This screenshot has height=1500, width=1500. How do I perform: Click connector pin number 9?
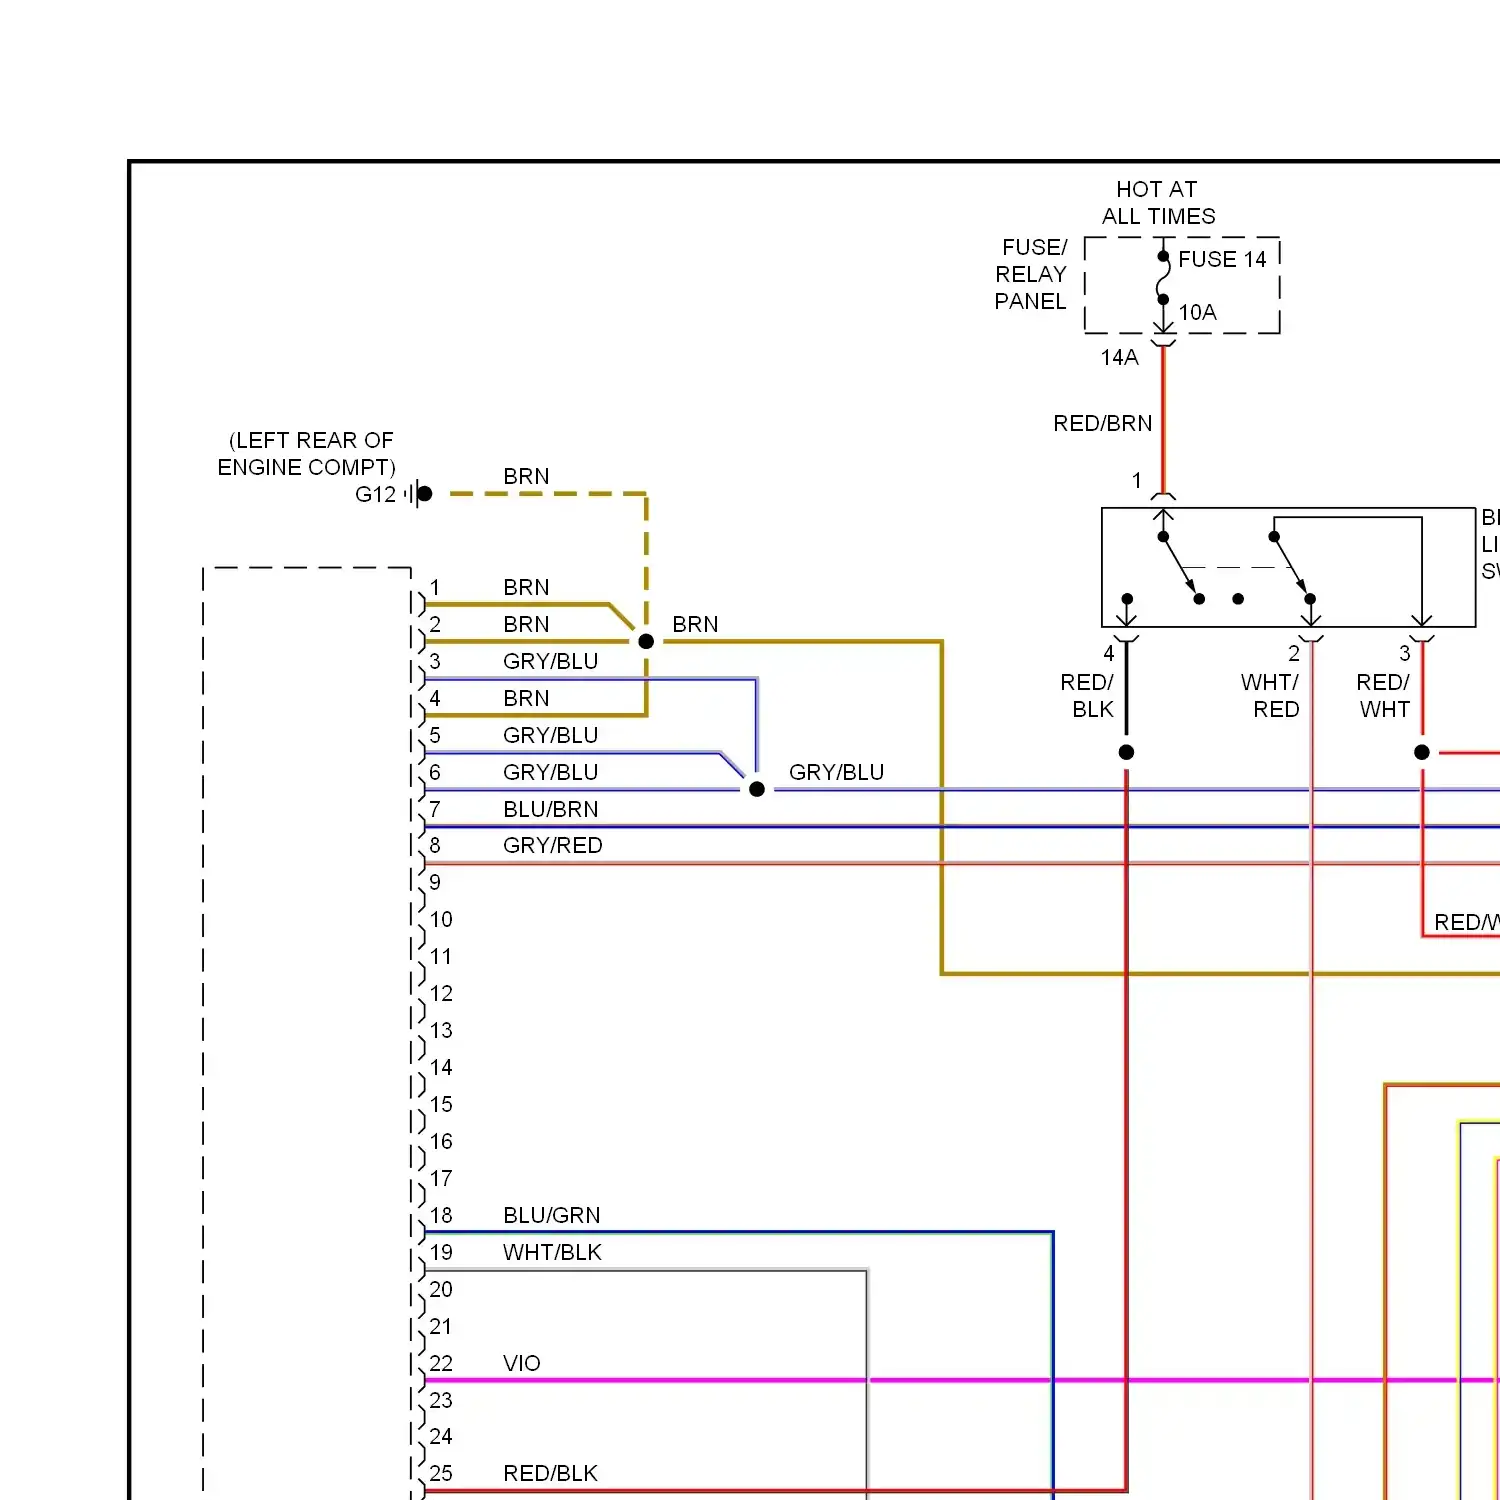point(435,883)
